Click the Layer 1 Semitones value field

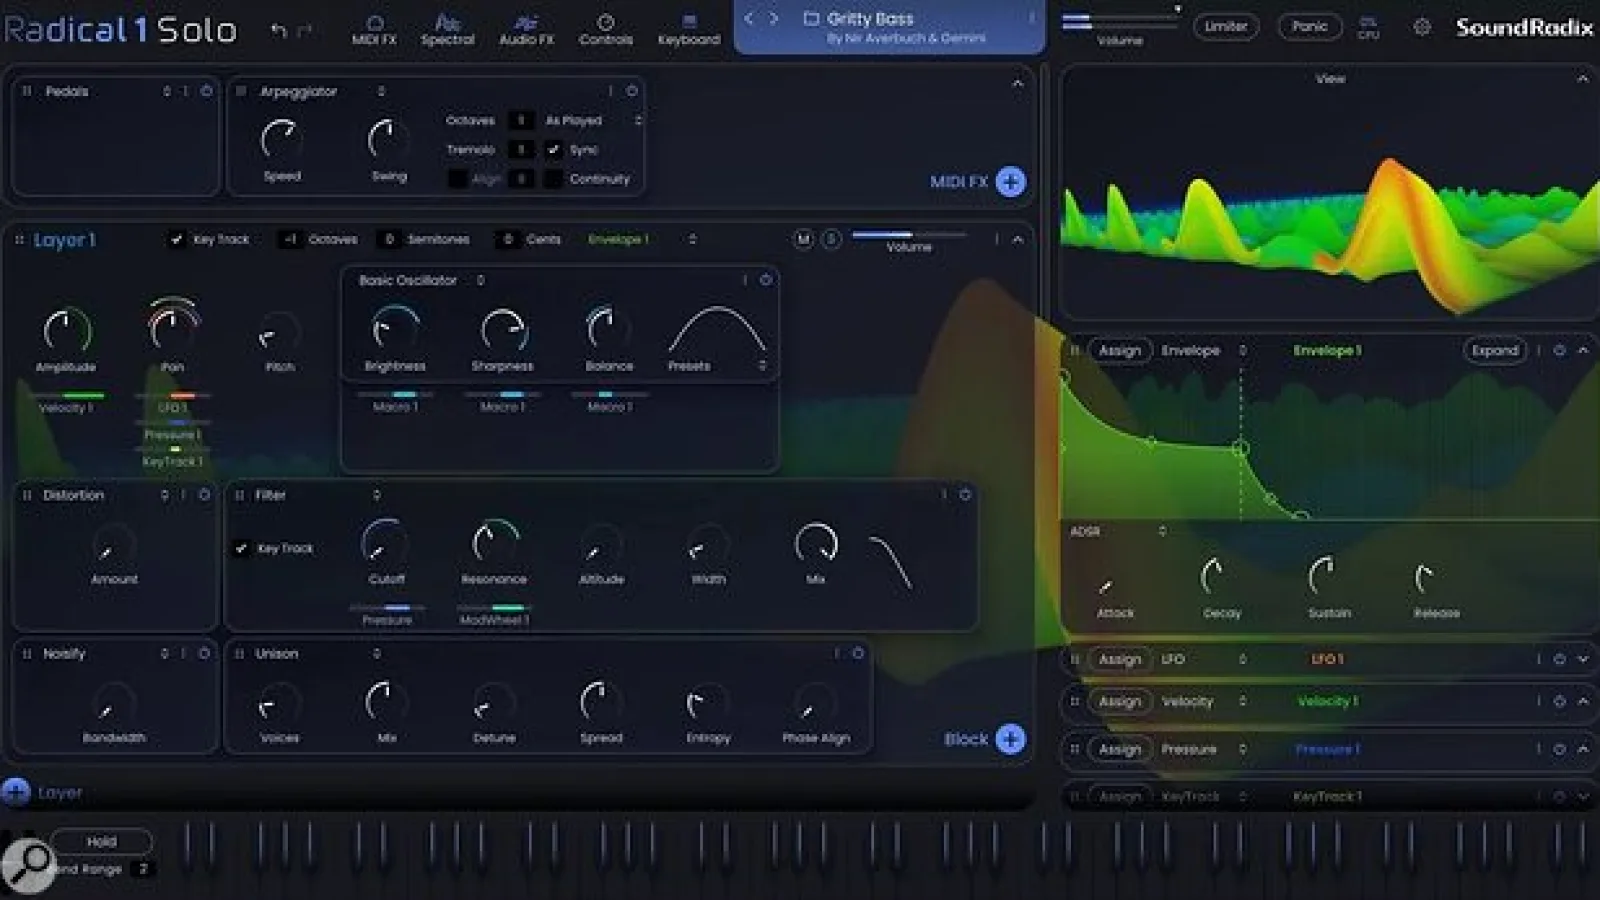pyautogui.click(x=389, y=239)
